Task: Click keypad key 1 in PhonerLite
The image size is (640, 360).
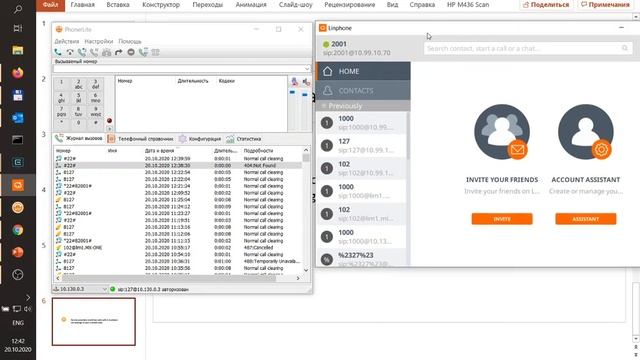Action: 61,84
